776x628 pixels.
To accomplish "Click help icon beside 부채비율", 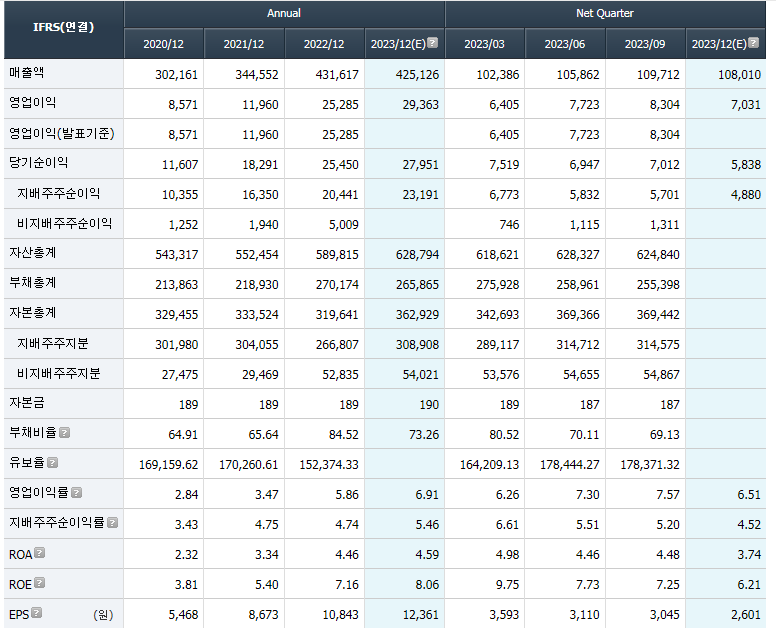I will (x=64, y=433).
